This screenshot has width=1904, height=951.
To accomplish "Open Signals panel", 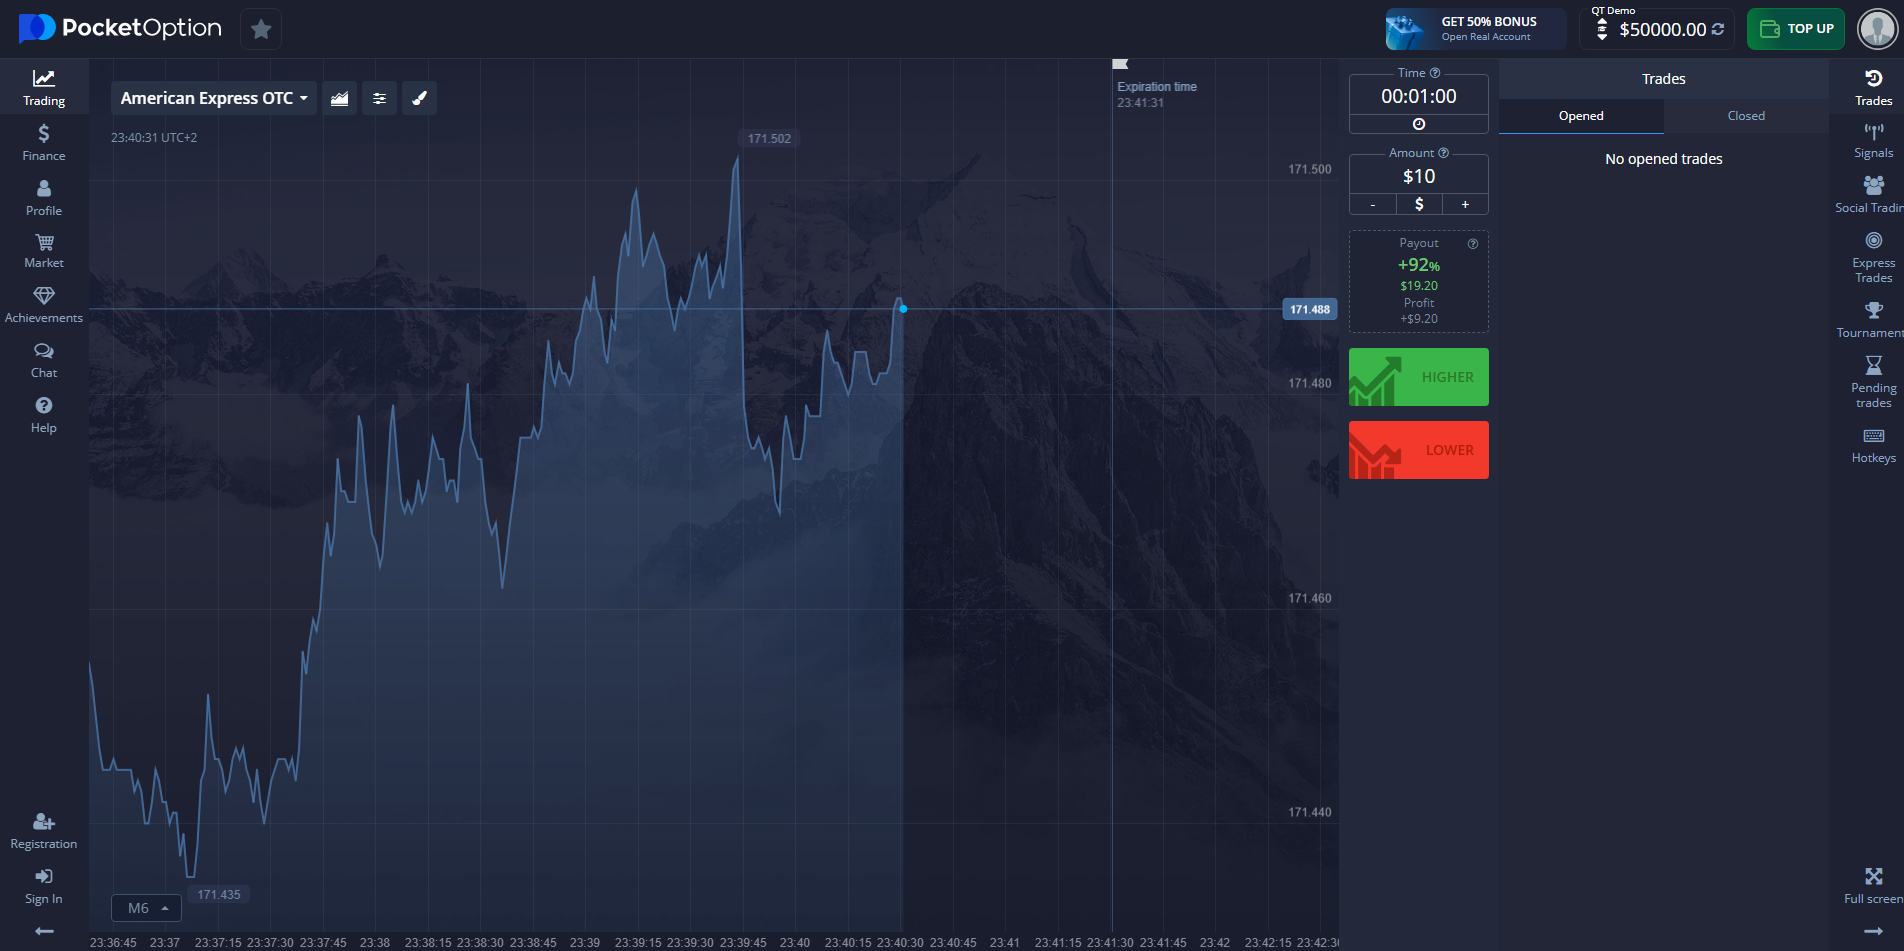I will click(1873, 140).
